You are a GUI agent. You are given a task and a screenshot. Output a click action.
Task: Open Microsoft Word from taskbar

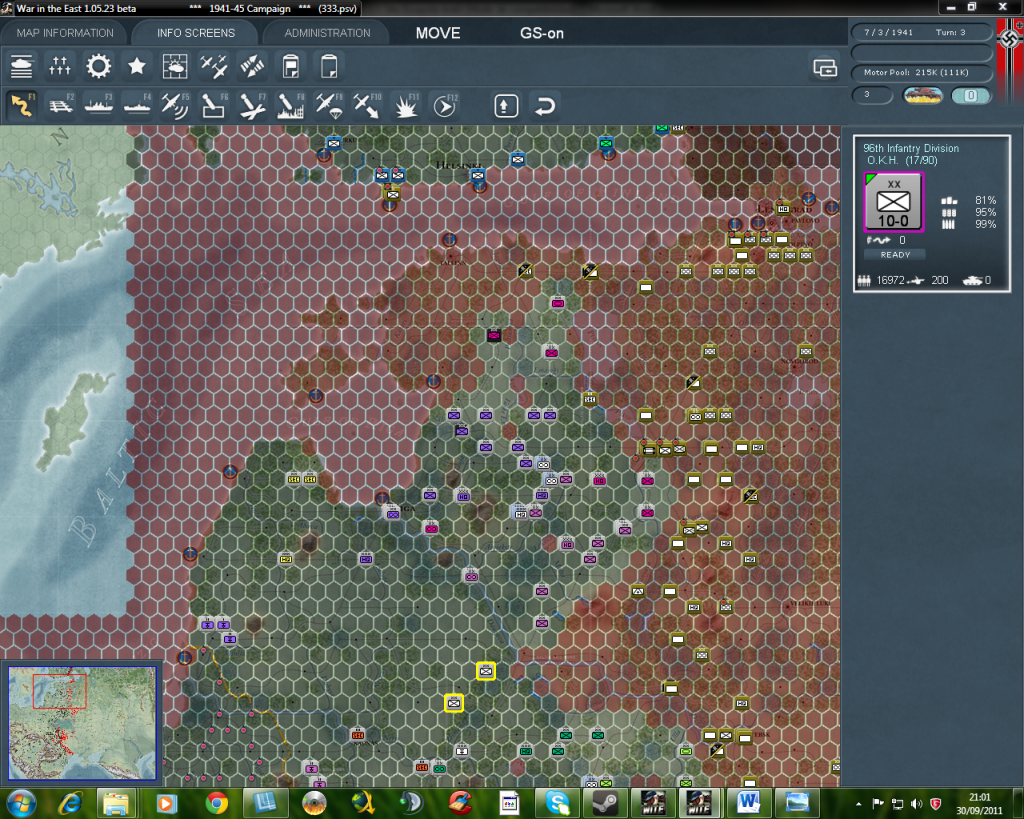pyautogui.click(x=748, y=803)
